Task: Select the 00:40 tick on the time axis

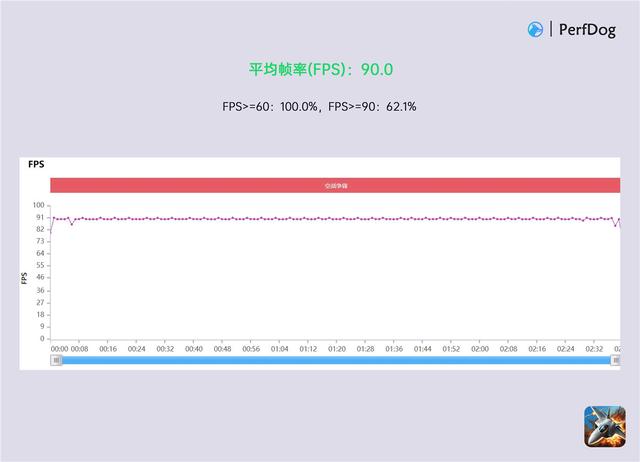Action: click(194, 349)
